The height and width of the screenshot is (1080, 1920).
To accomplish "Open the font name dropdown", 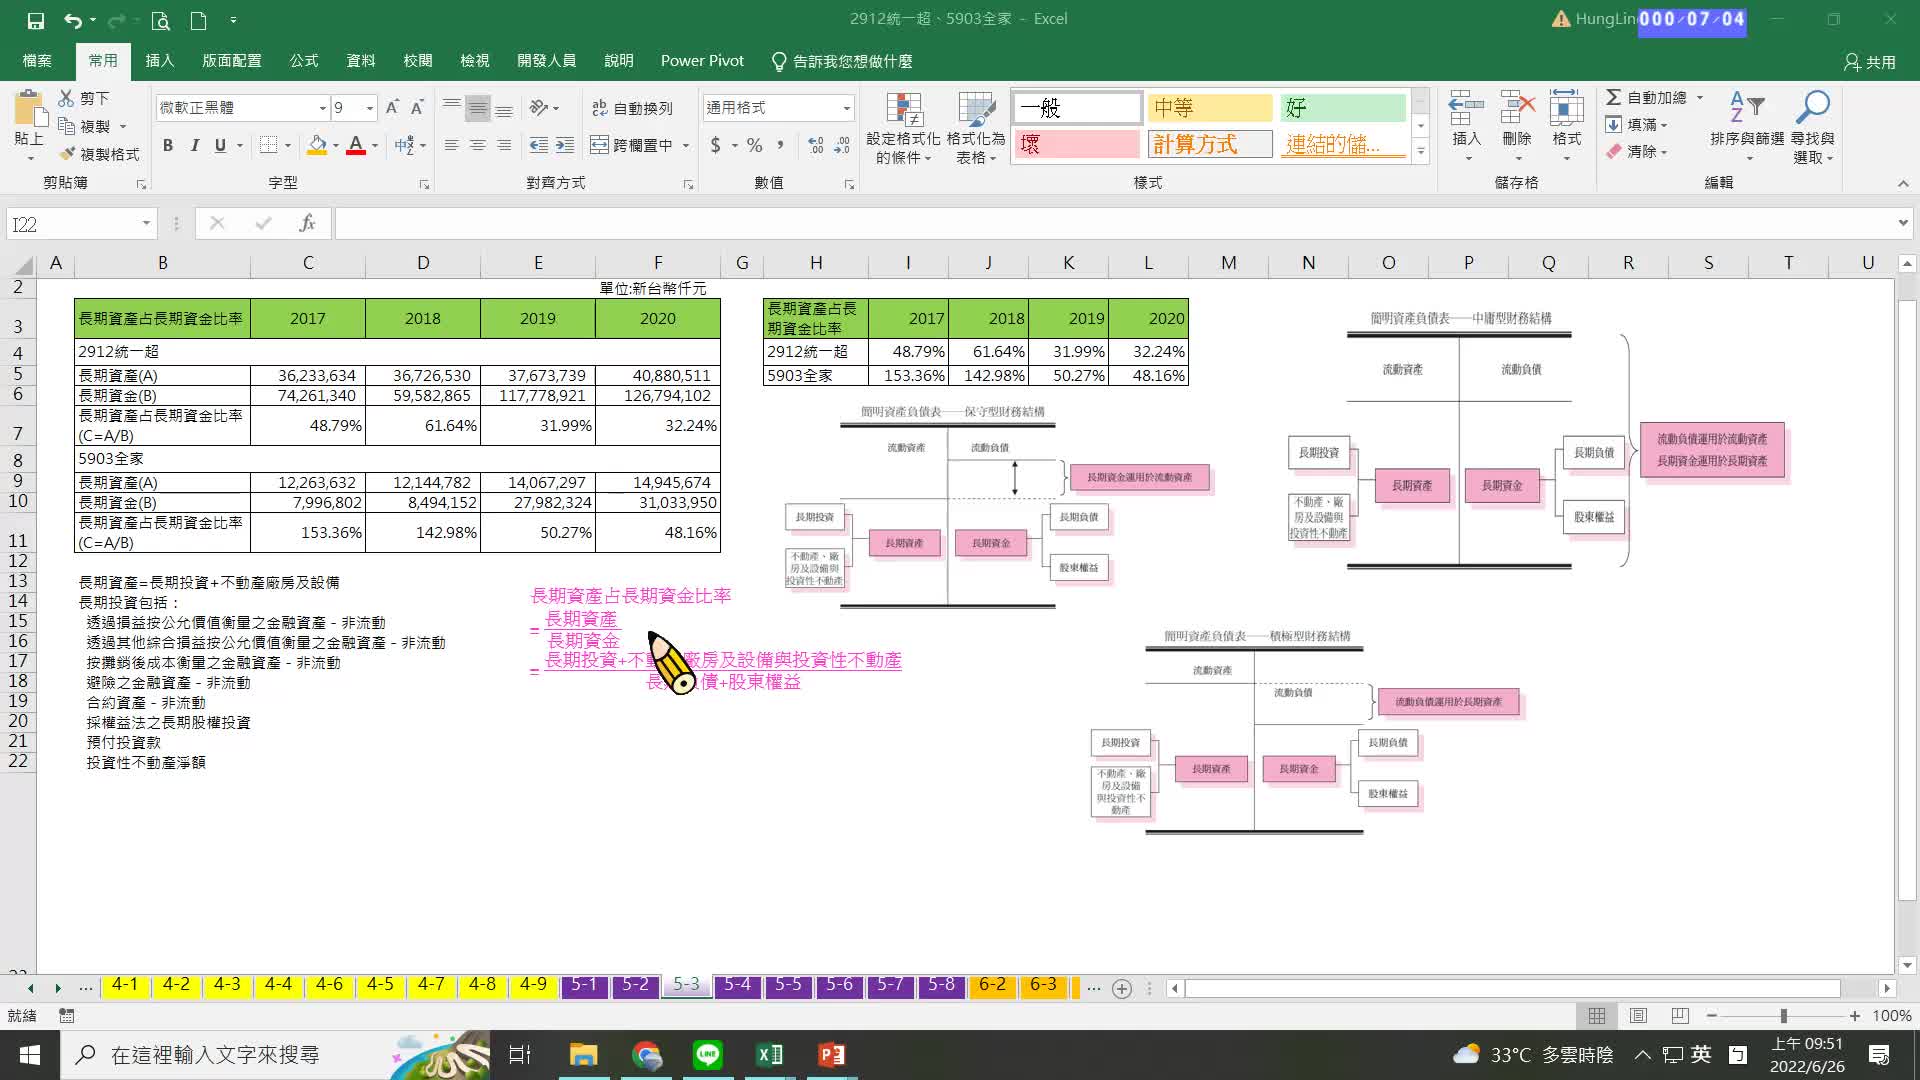I will pyautogui.click(x=323, y=108).
